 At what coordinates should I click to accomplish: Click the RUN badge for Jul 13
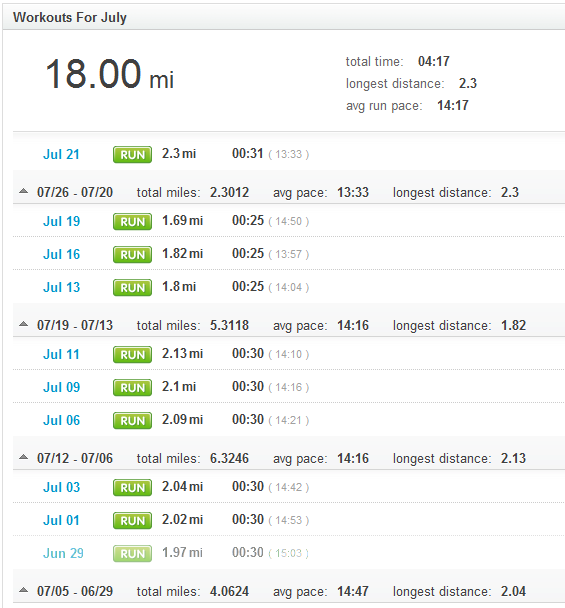[x=132, y=288]
